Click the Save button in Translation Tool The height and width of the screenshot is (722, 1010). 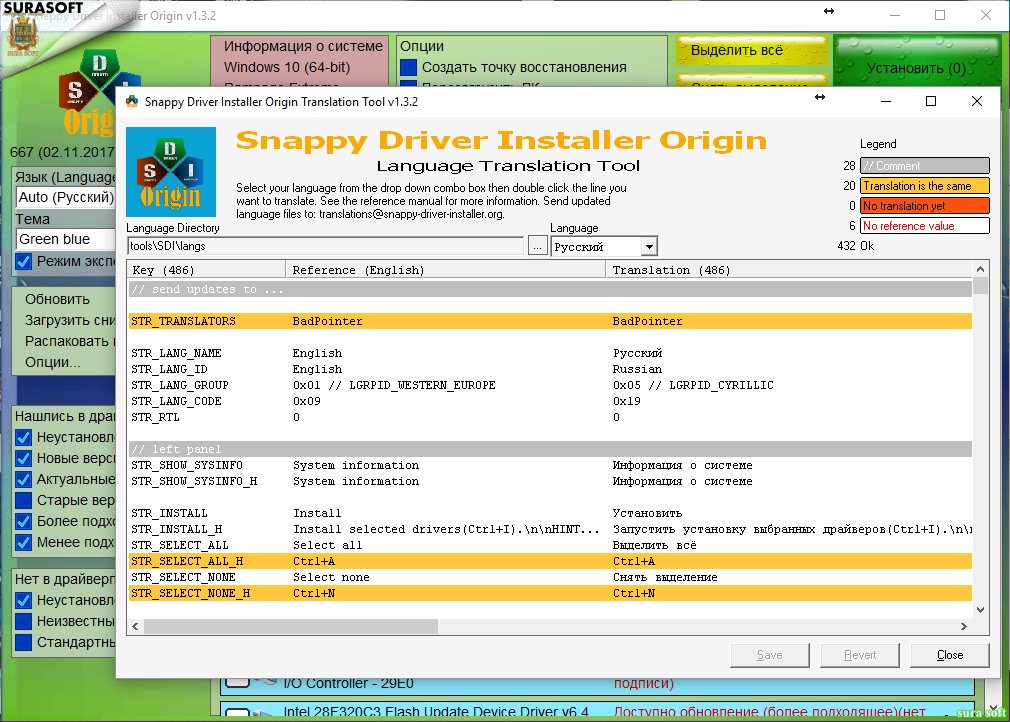[770, 655]
